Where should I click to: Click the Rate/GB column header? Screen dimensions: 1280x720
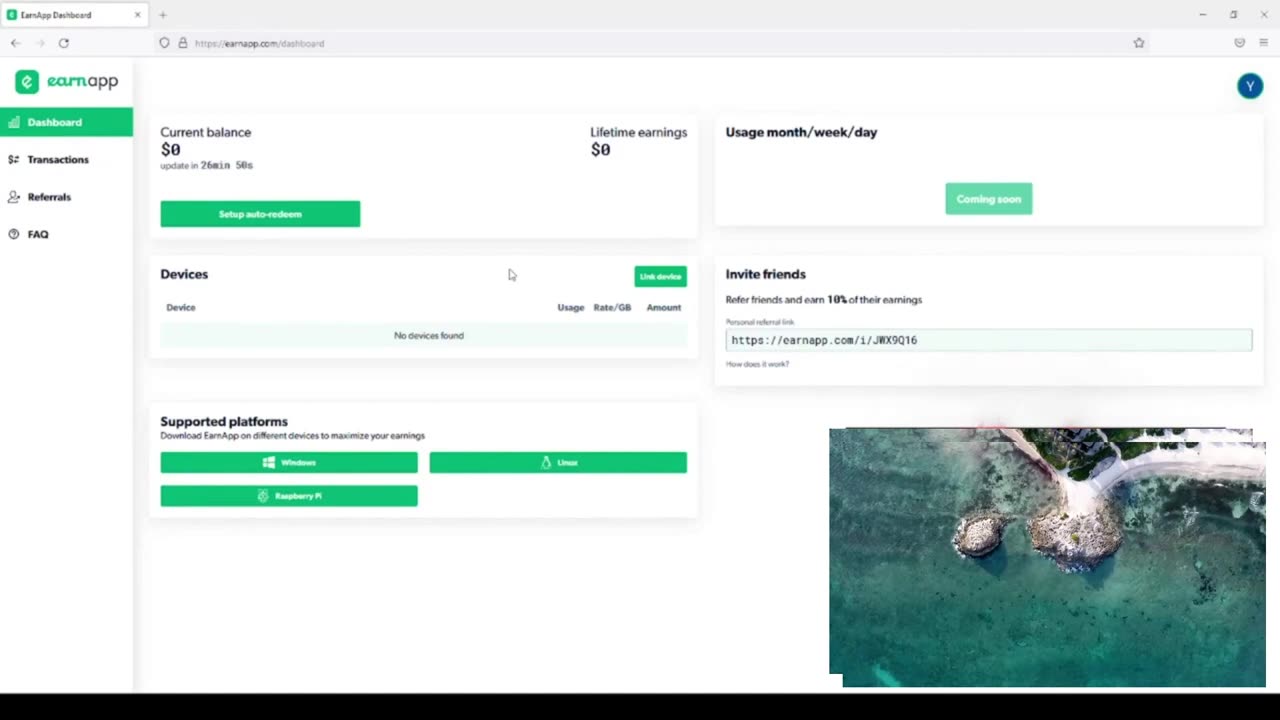tap(612, 308)
